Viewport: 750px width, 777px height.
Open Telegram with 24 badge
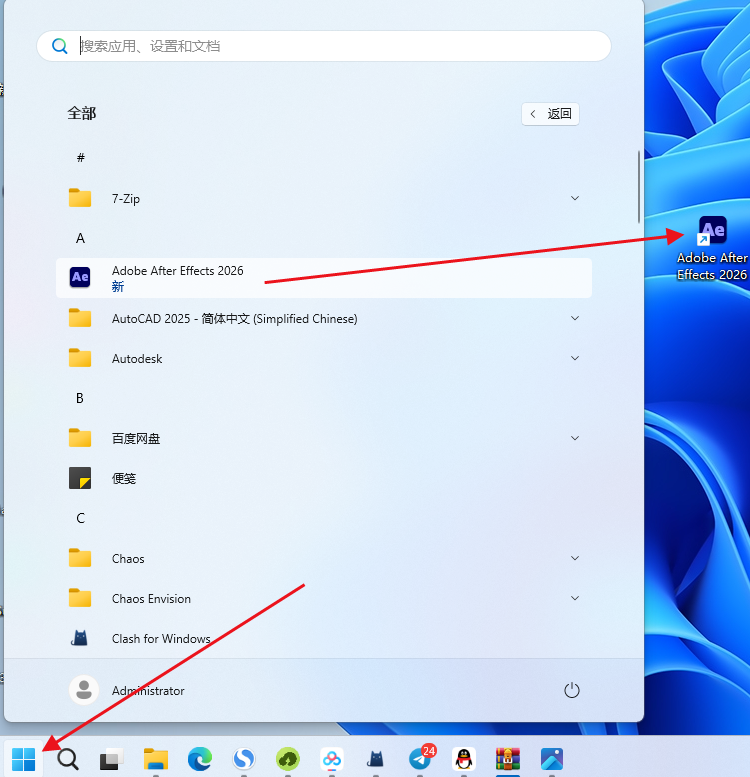tap(422, 758)
